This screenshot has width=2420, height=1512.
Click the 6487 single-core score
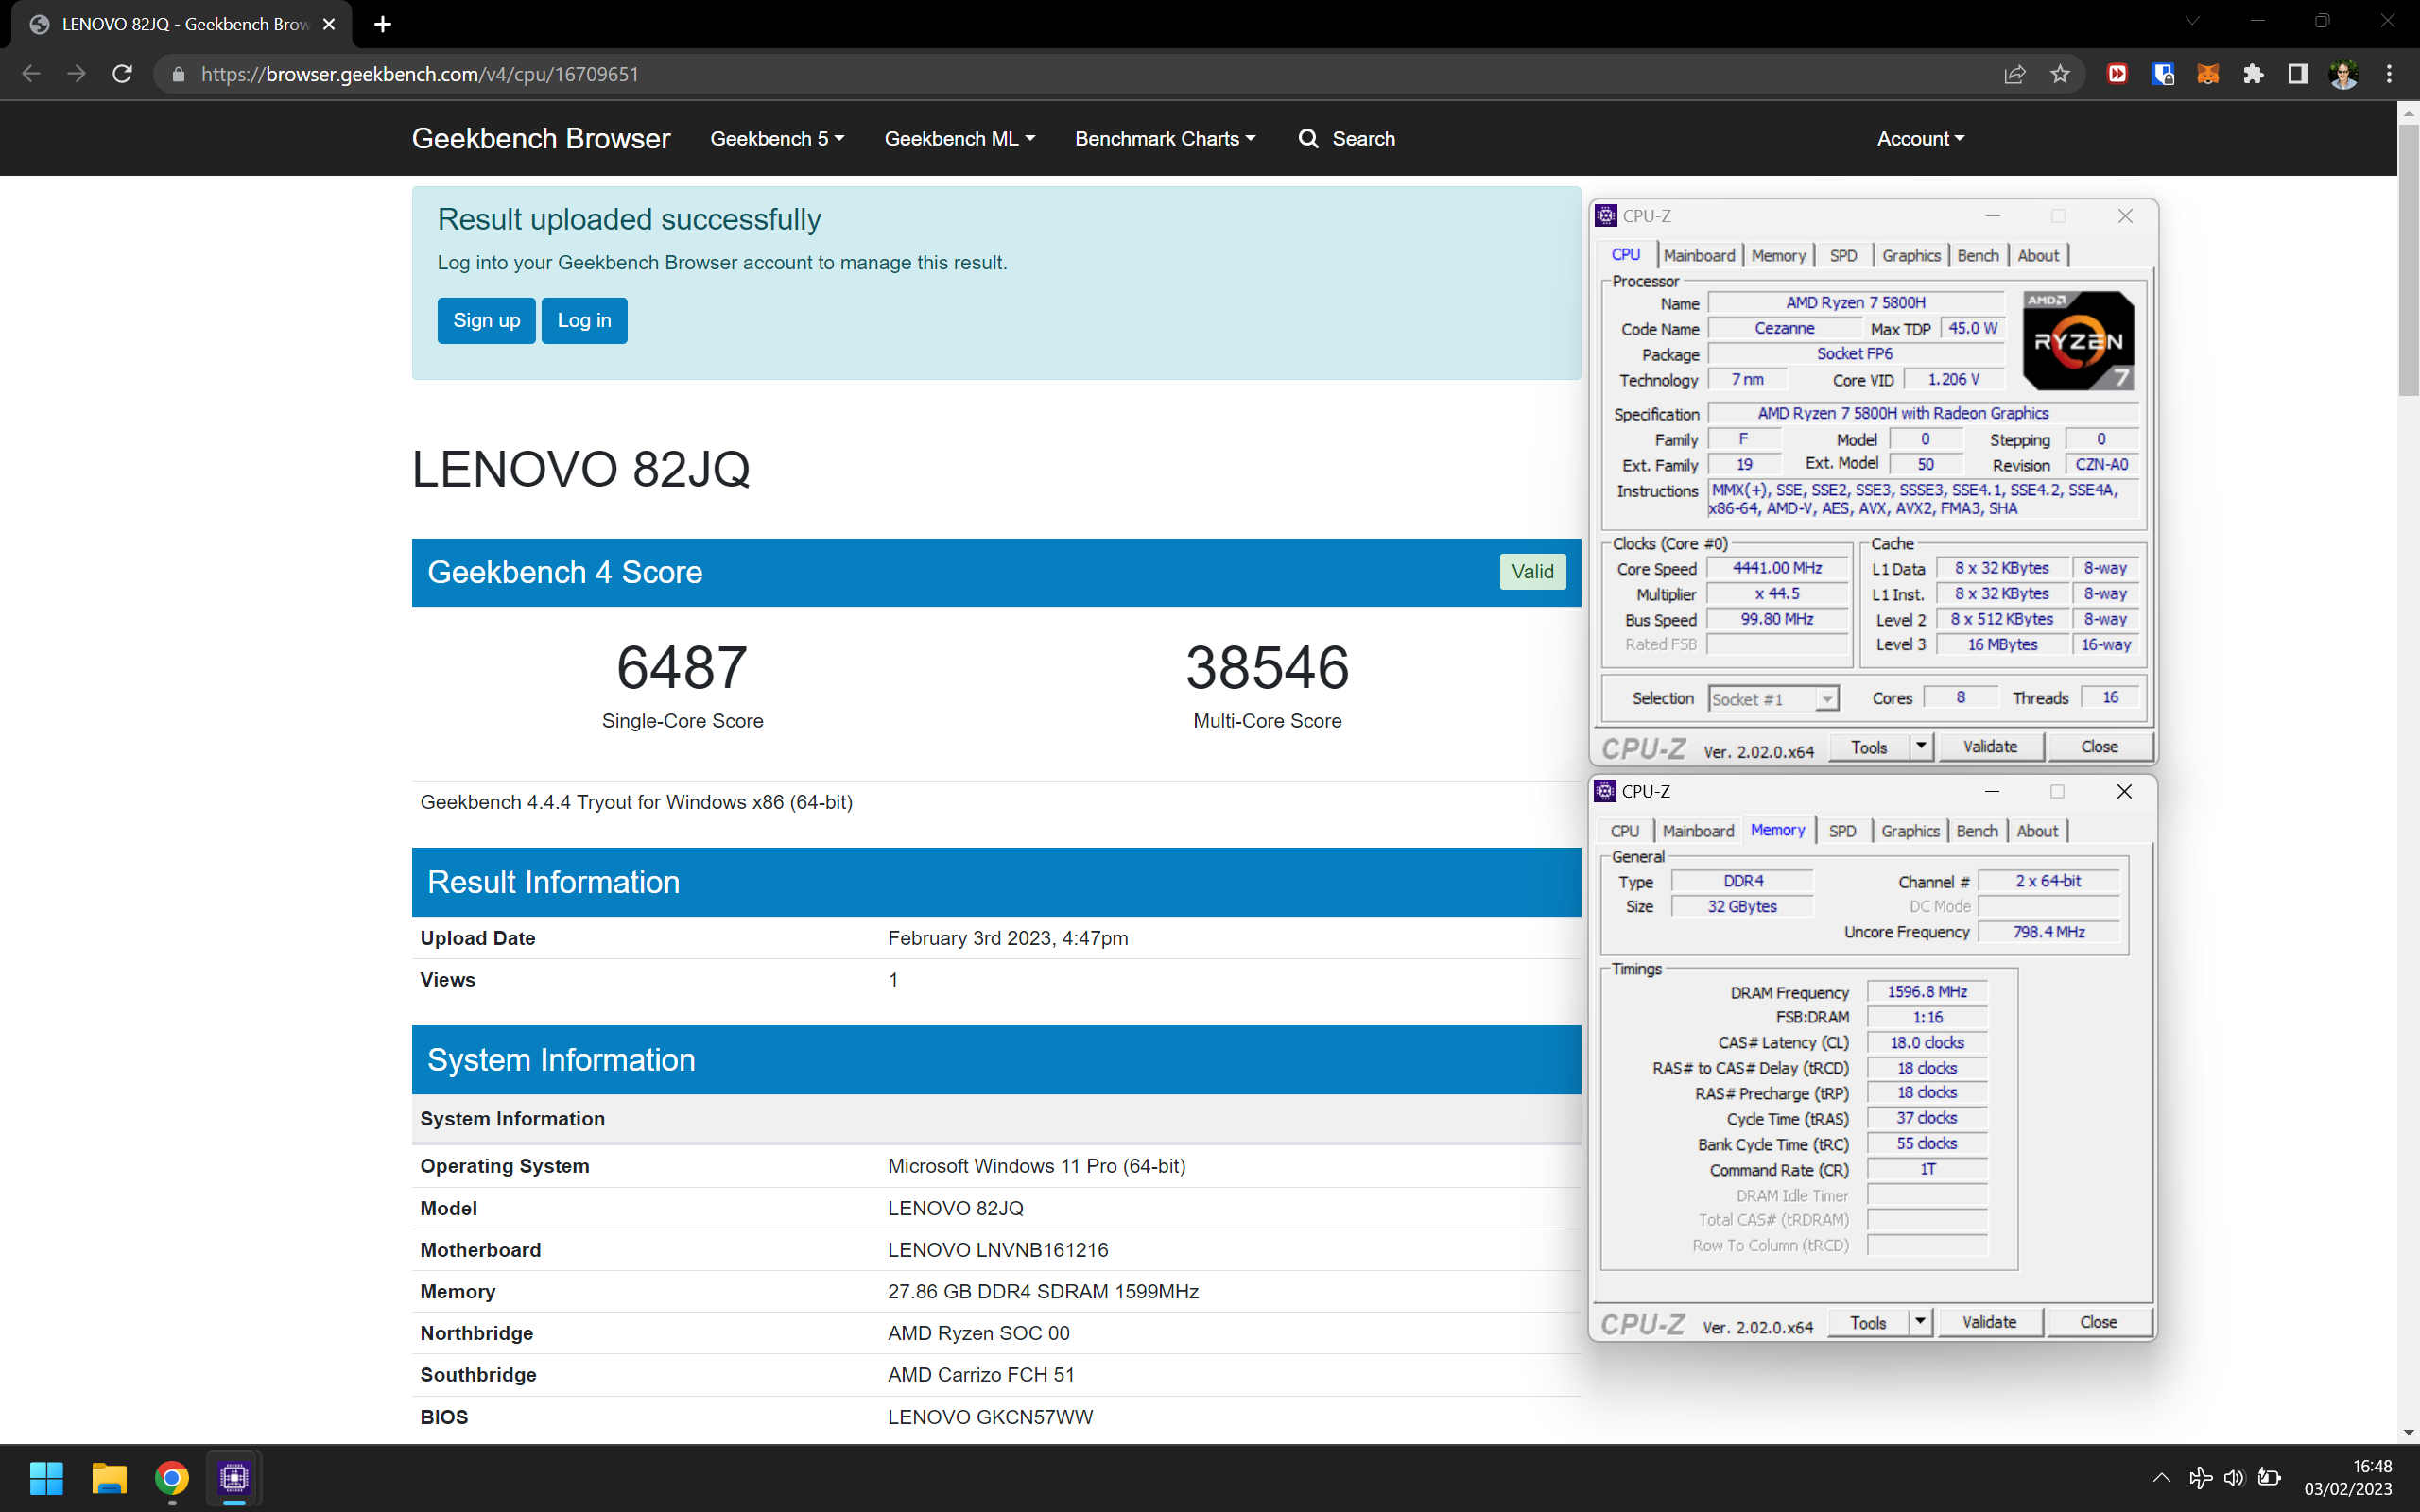[682, 667]
